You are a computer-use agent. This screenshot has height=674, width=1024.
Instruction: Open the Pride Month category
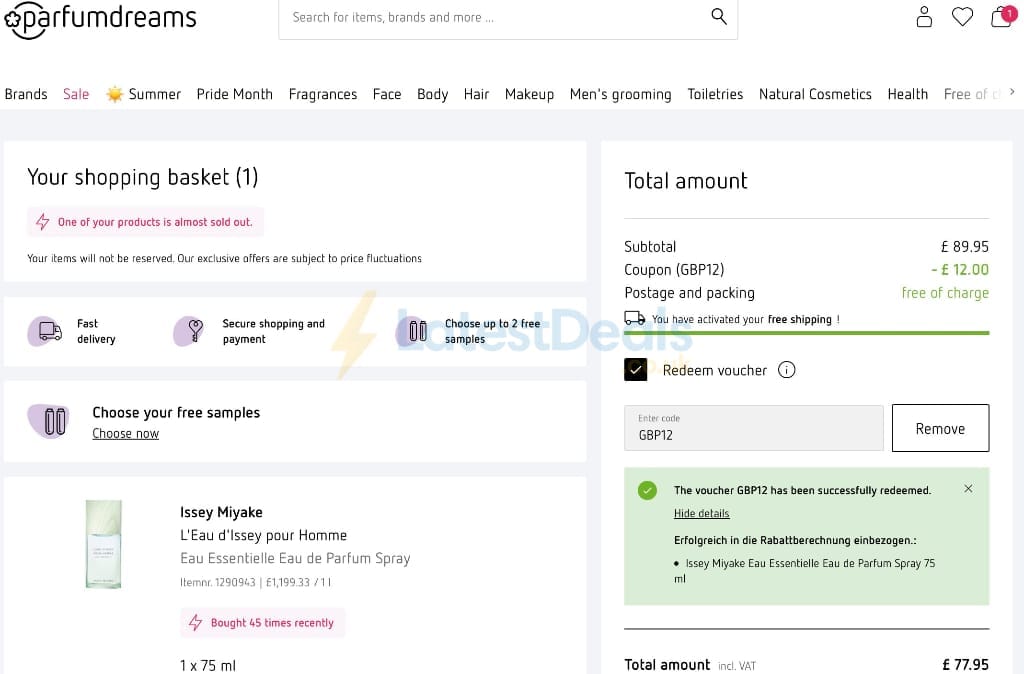(x=234, y=94)
